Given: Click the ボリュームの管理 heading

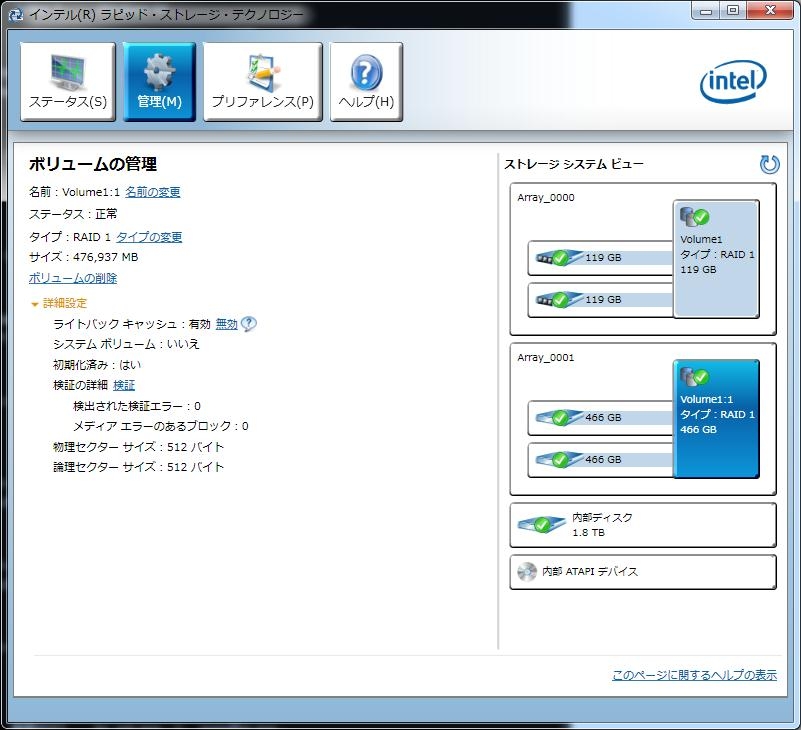Looking at the screenshot, I should coord(93,164).
